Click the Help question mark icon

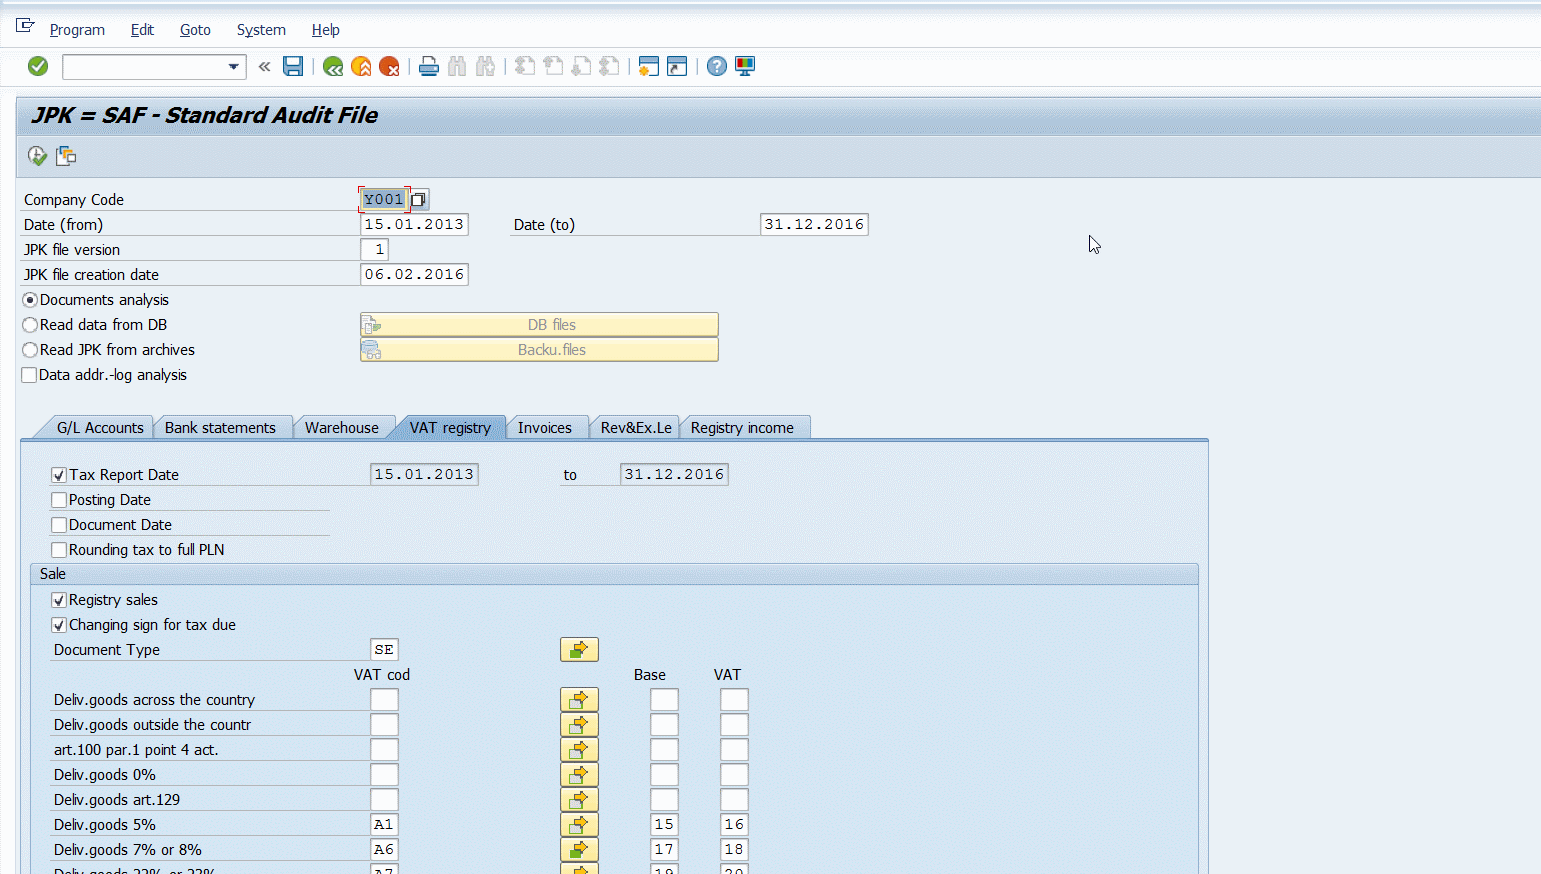(717, 66)
